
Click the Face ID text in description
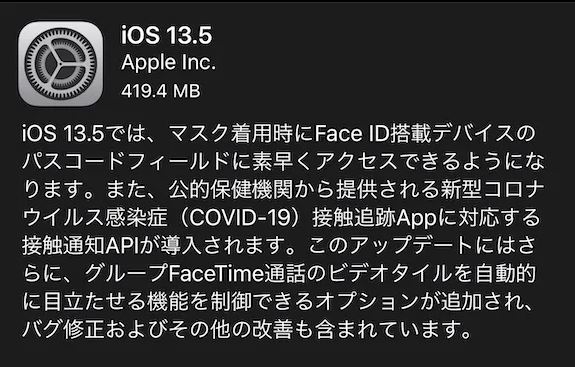coord(351,133)
